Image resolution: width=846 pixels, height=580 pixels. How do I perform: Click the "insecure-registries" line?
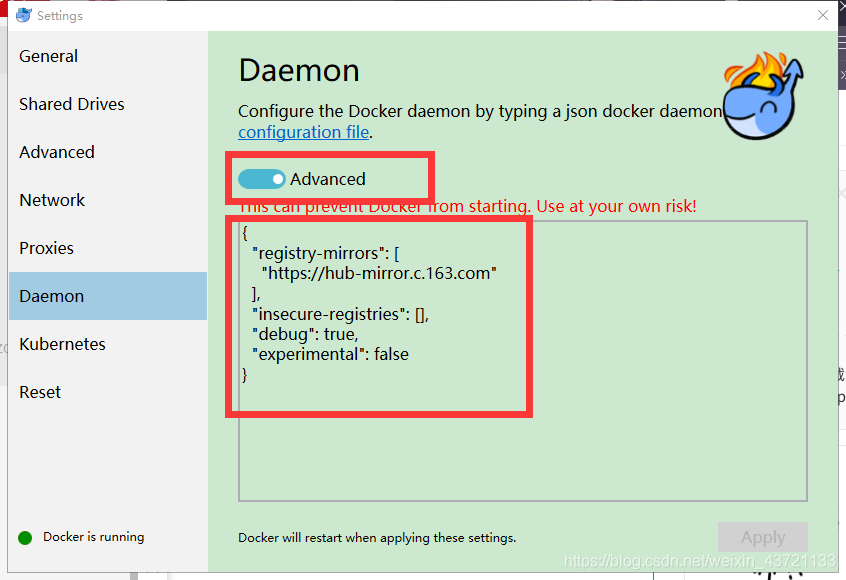pos(340,314)
